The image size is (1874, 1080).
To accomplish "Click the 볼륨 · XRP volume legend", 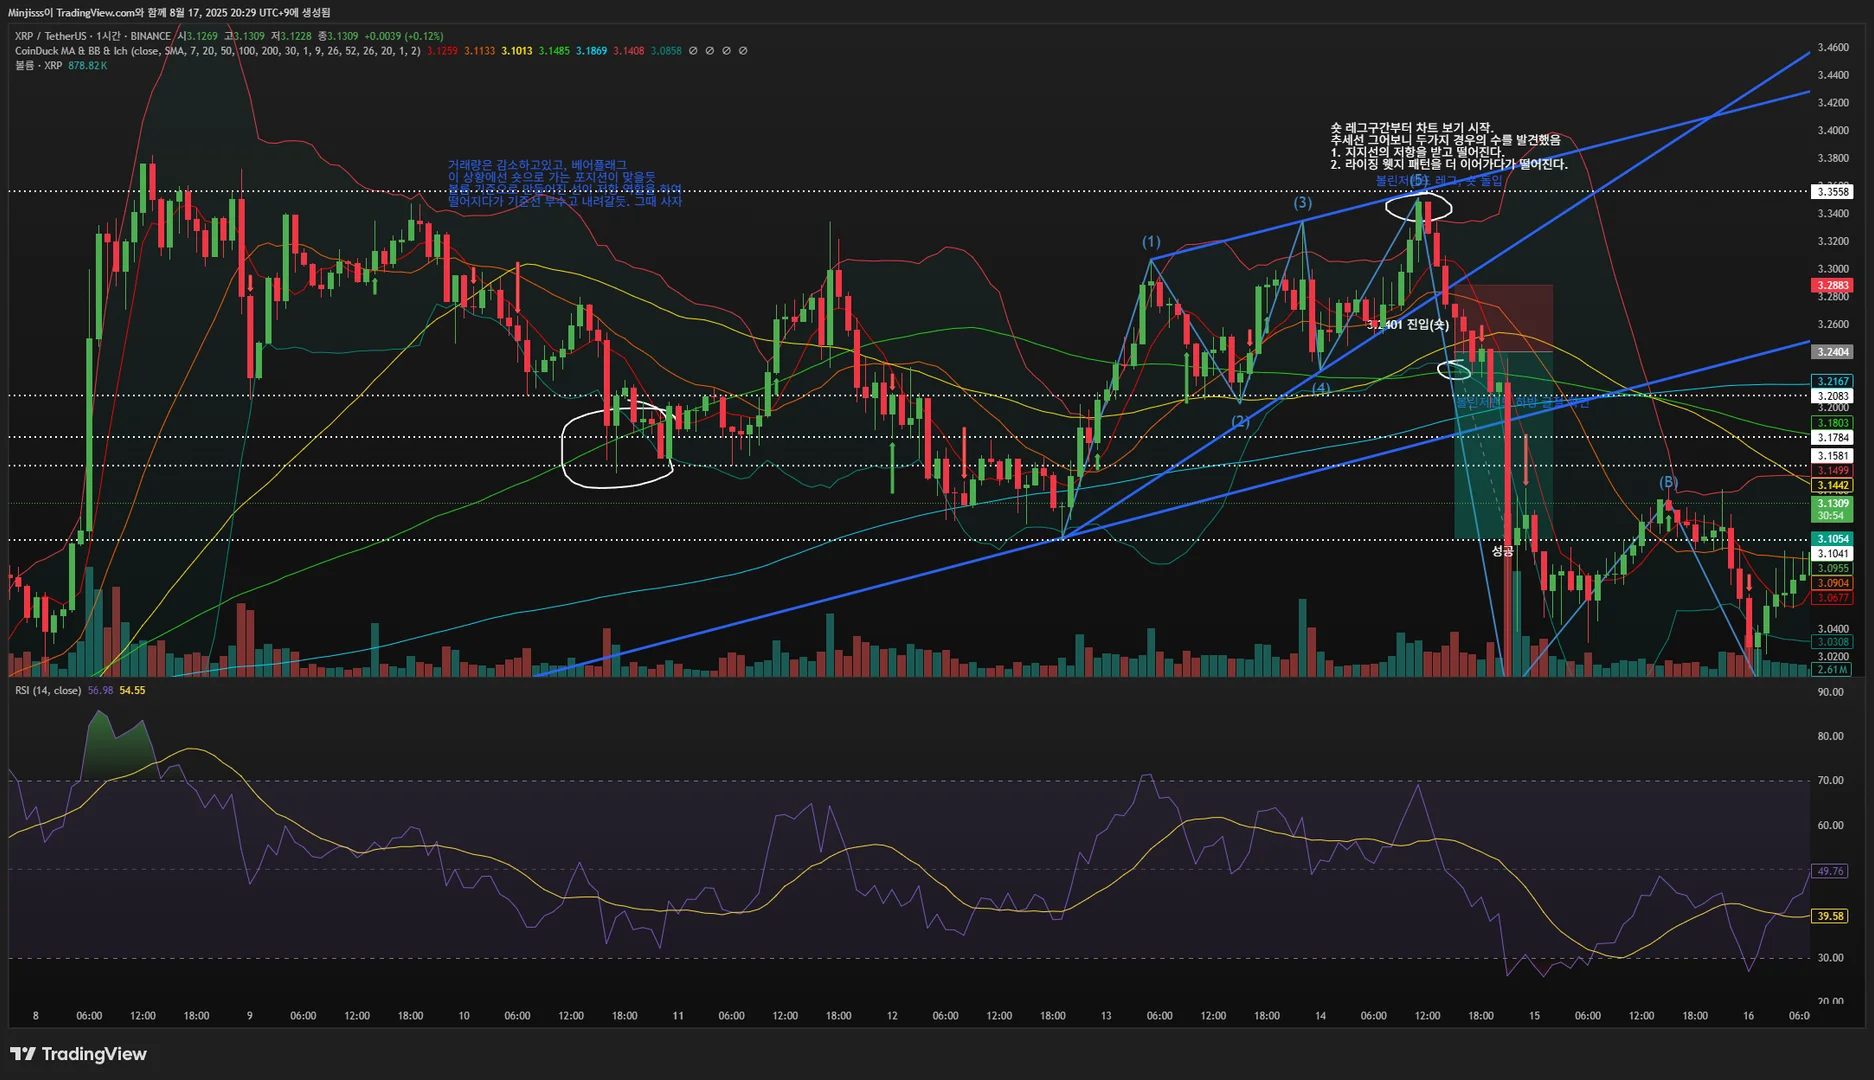I will tap(38, 66).
